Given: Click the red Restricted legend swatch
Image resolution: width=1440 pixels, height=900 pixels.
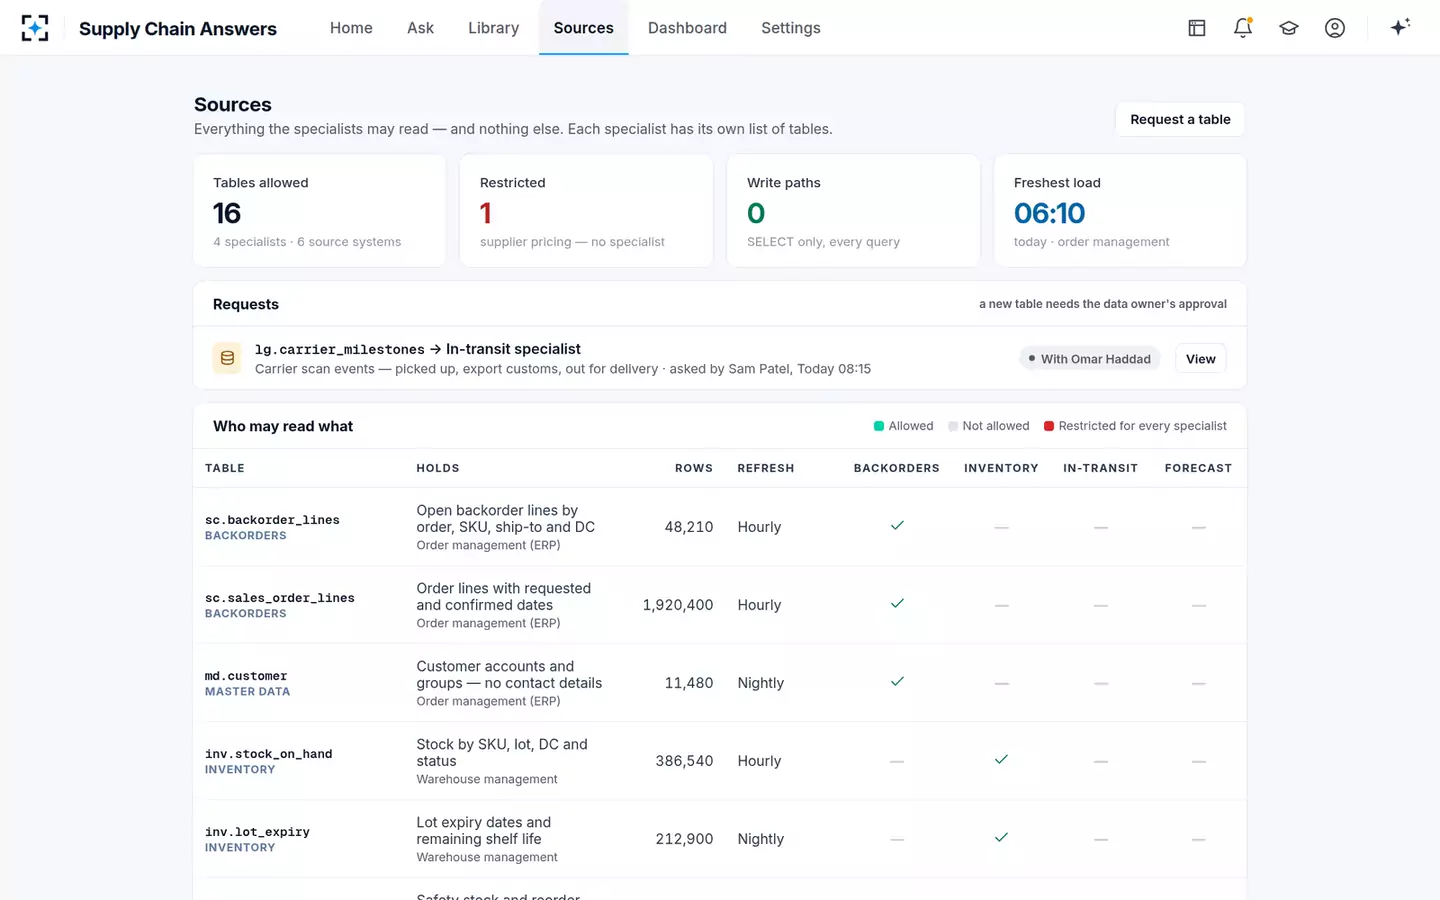Looking at the screenshot, I should click(x=1049, y=426).
